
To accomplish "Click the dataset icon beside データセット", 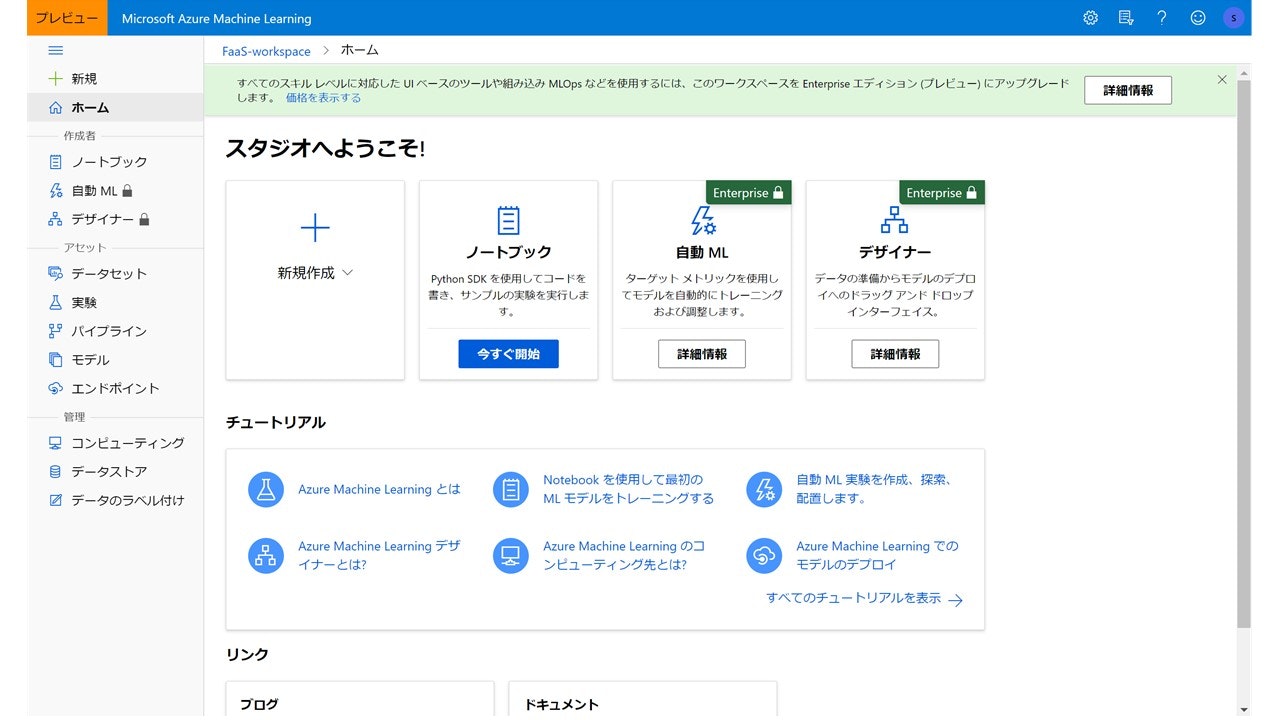I will point(56,273).
